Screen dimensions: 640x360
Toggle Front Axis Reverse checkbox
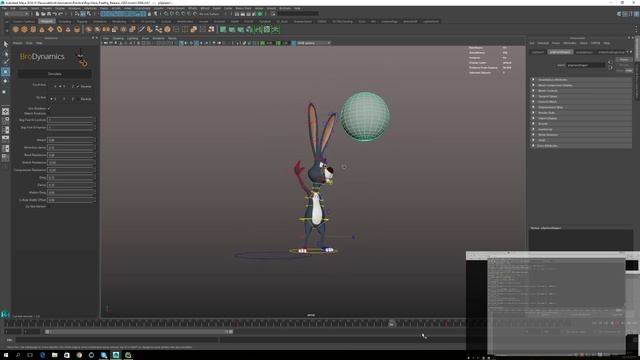point(78,86)
